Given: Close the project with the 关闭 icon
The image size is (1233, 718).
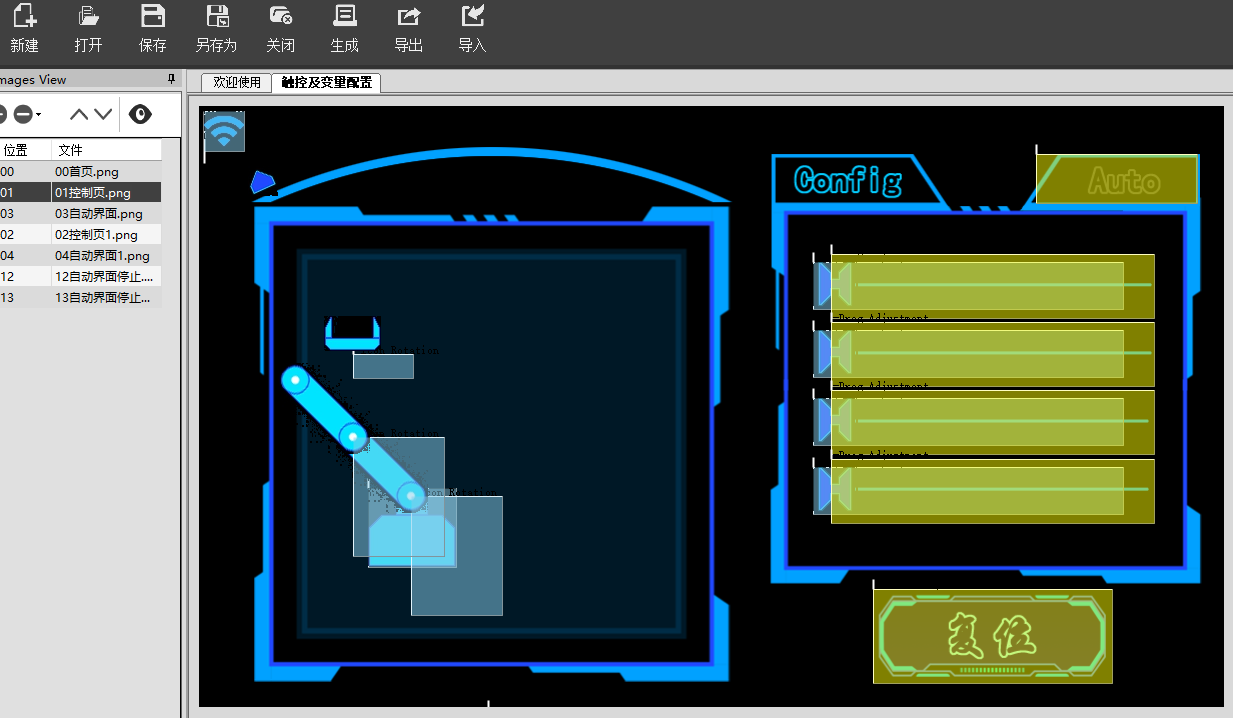Looking at the screenshot, I should coord(281,16).
